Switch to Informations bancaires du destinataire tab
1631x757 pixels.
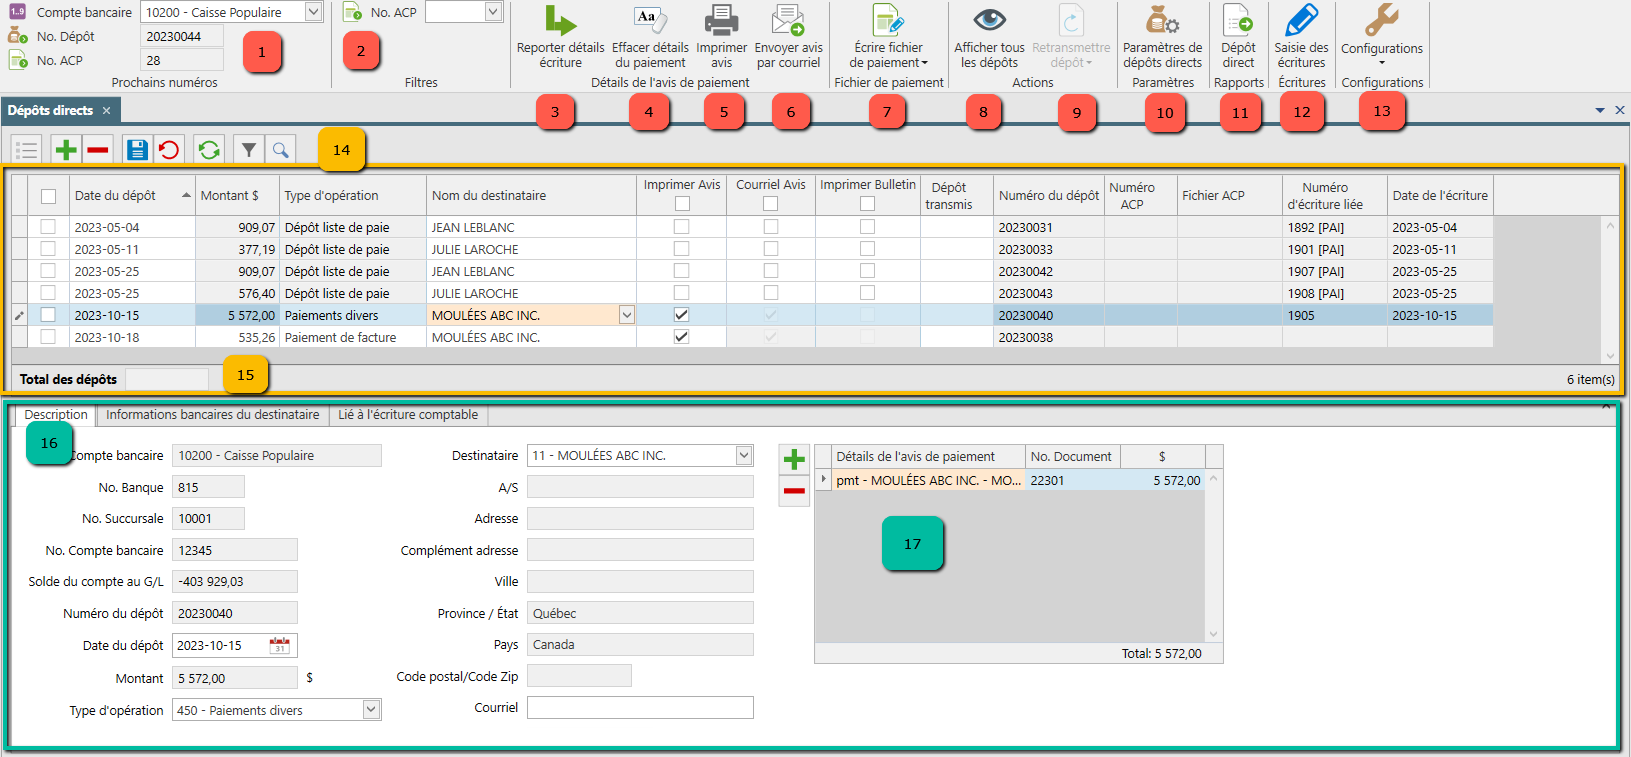[213, 415]
